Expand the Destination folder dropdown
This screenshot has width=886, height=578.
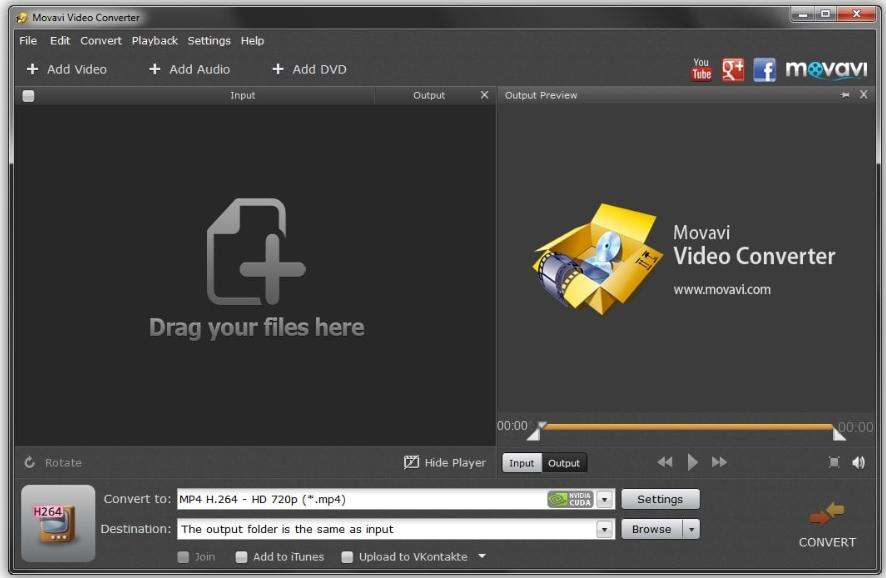pyautogui.click(x=605, y=528)
